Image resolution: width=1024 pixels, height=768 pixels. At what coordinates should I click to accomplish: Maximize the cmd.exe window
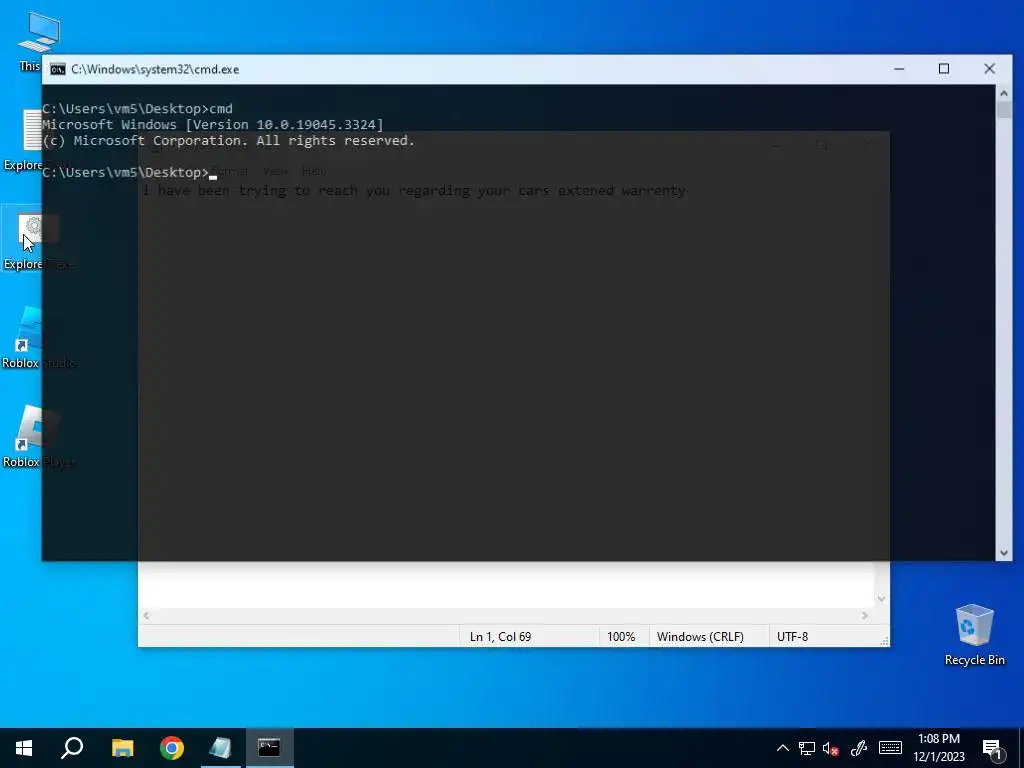click(944, 69)
